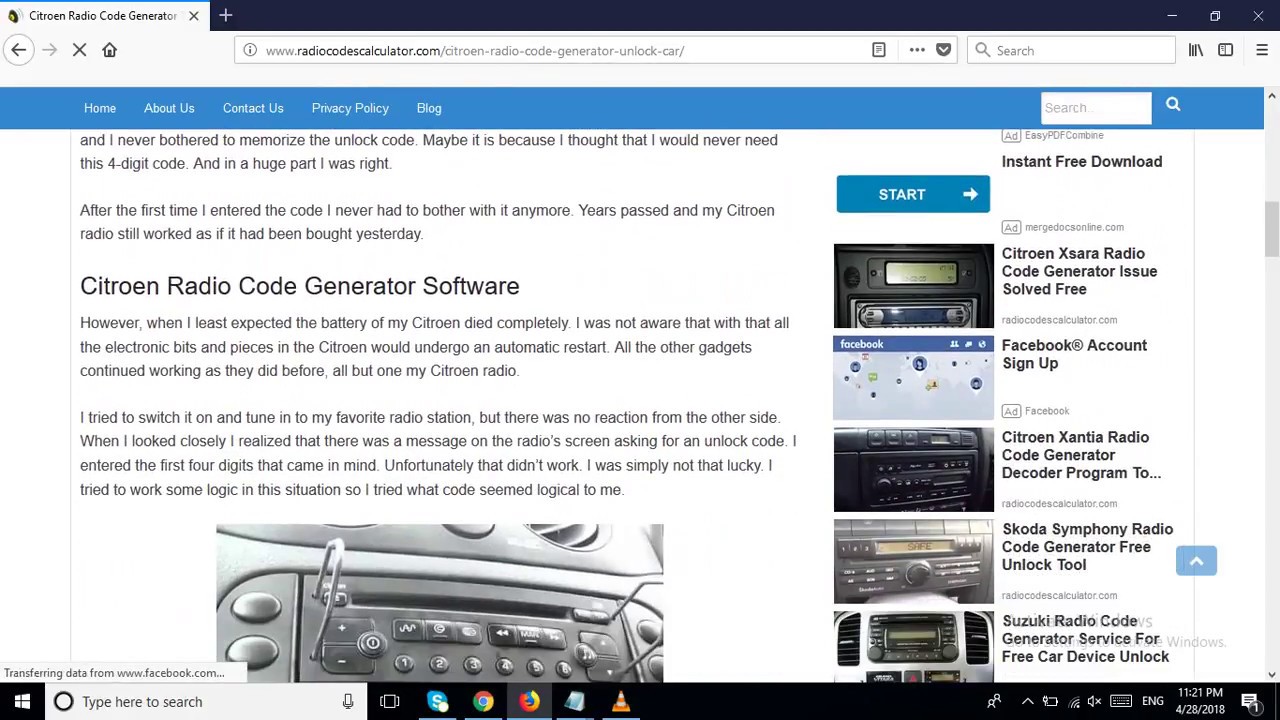The height and width of the screenshot is (720, 1280).
Task: Open Citroen Xsara Radio Code Generator article
Action: pos(1079,271)
